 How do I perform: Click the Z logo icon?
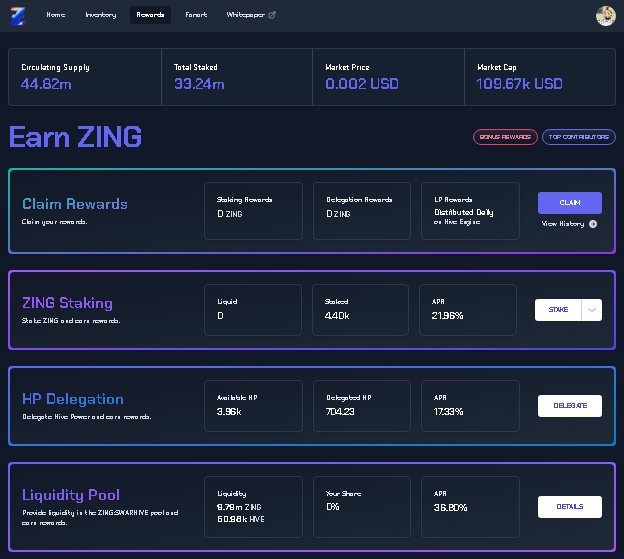[18, 16]
